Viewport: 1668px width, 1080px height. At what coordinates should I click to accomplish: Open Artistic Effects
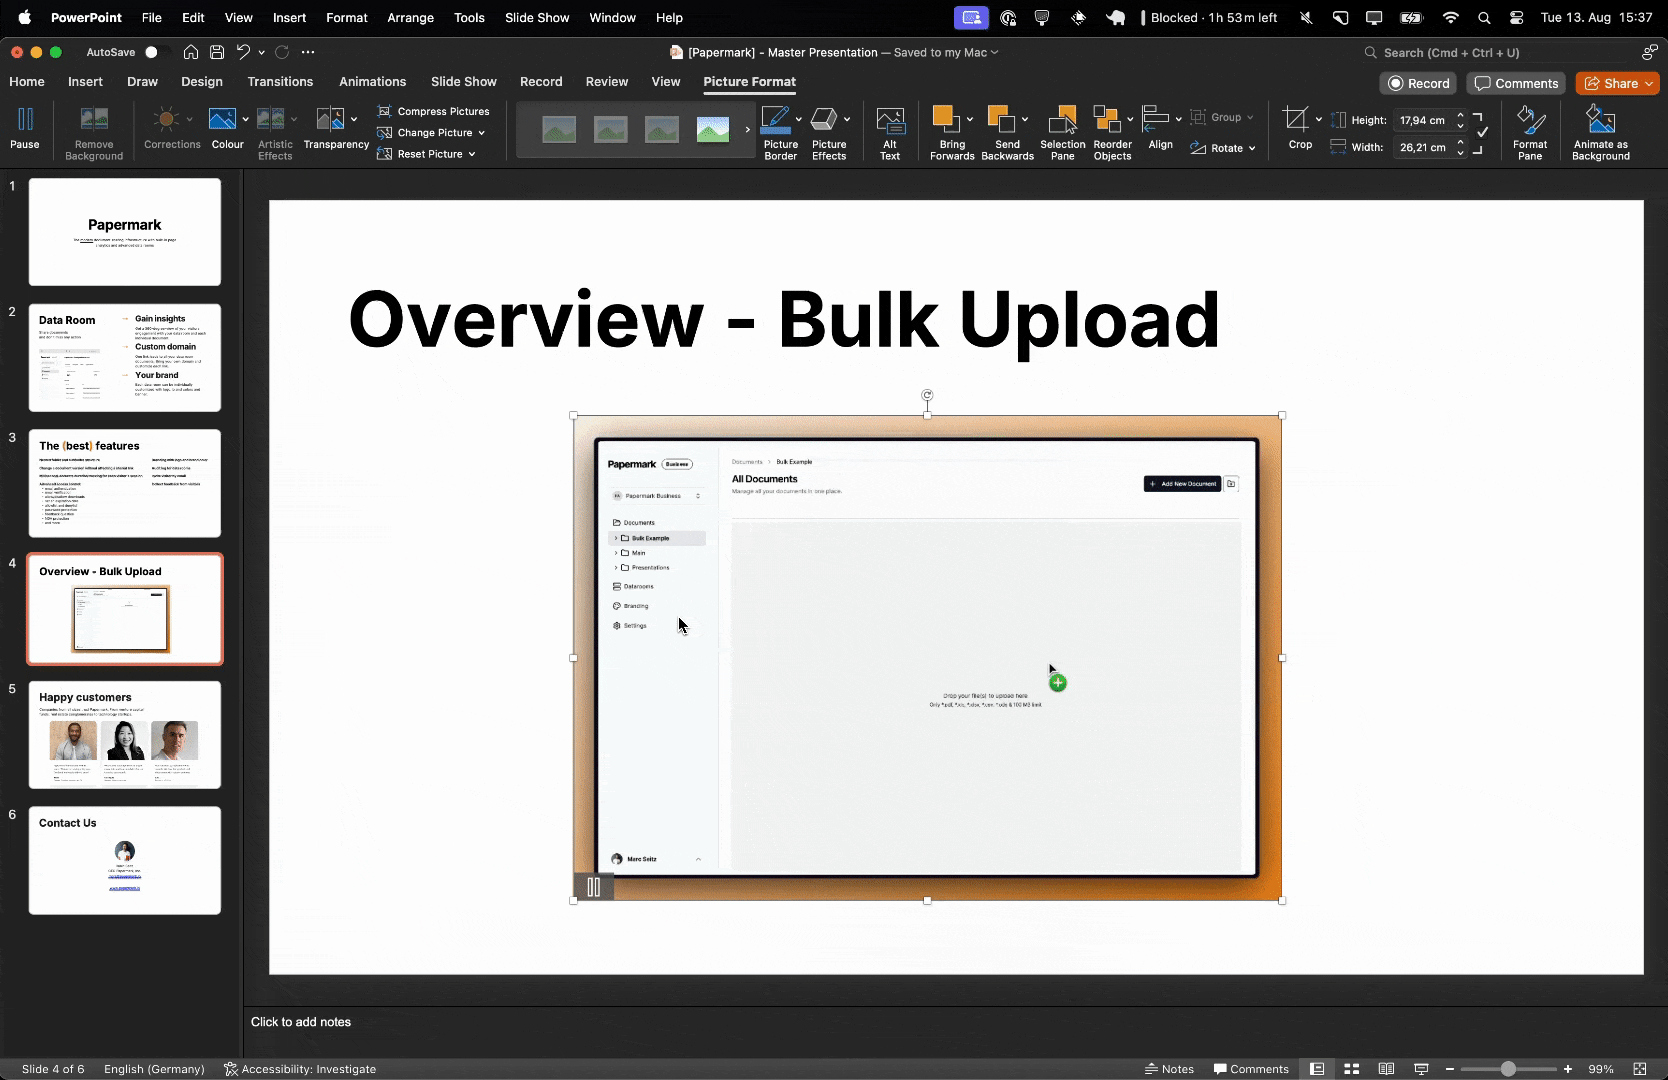270,120
